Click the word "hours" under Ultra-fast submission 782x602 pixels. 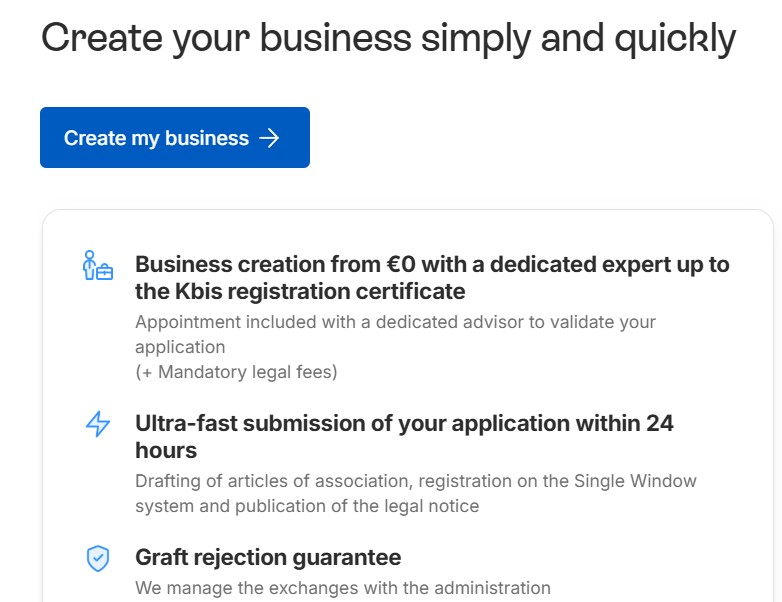point(166,450)
